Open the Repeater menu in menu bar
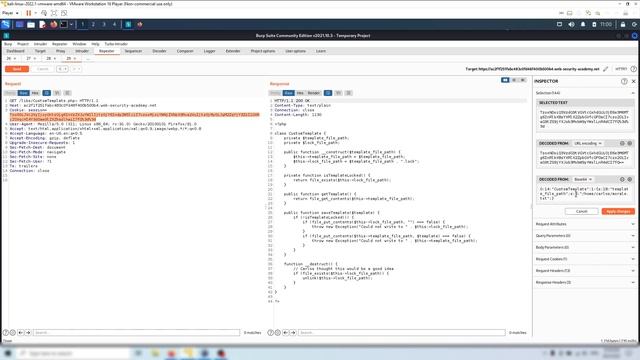 tap(60, 44)
